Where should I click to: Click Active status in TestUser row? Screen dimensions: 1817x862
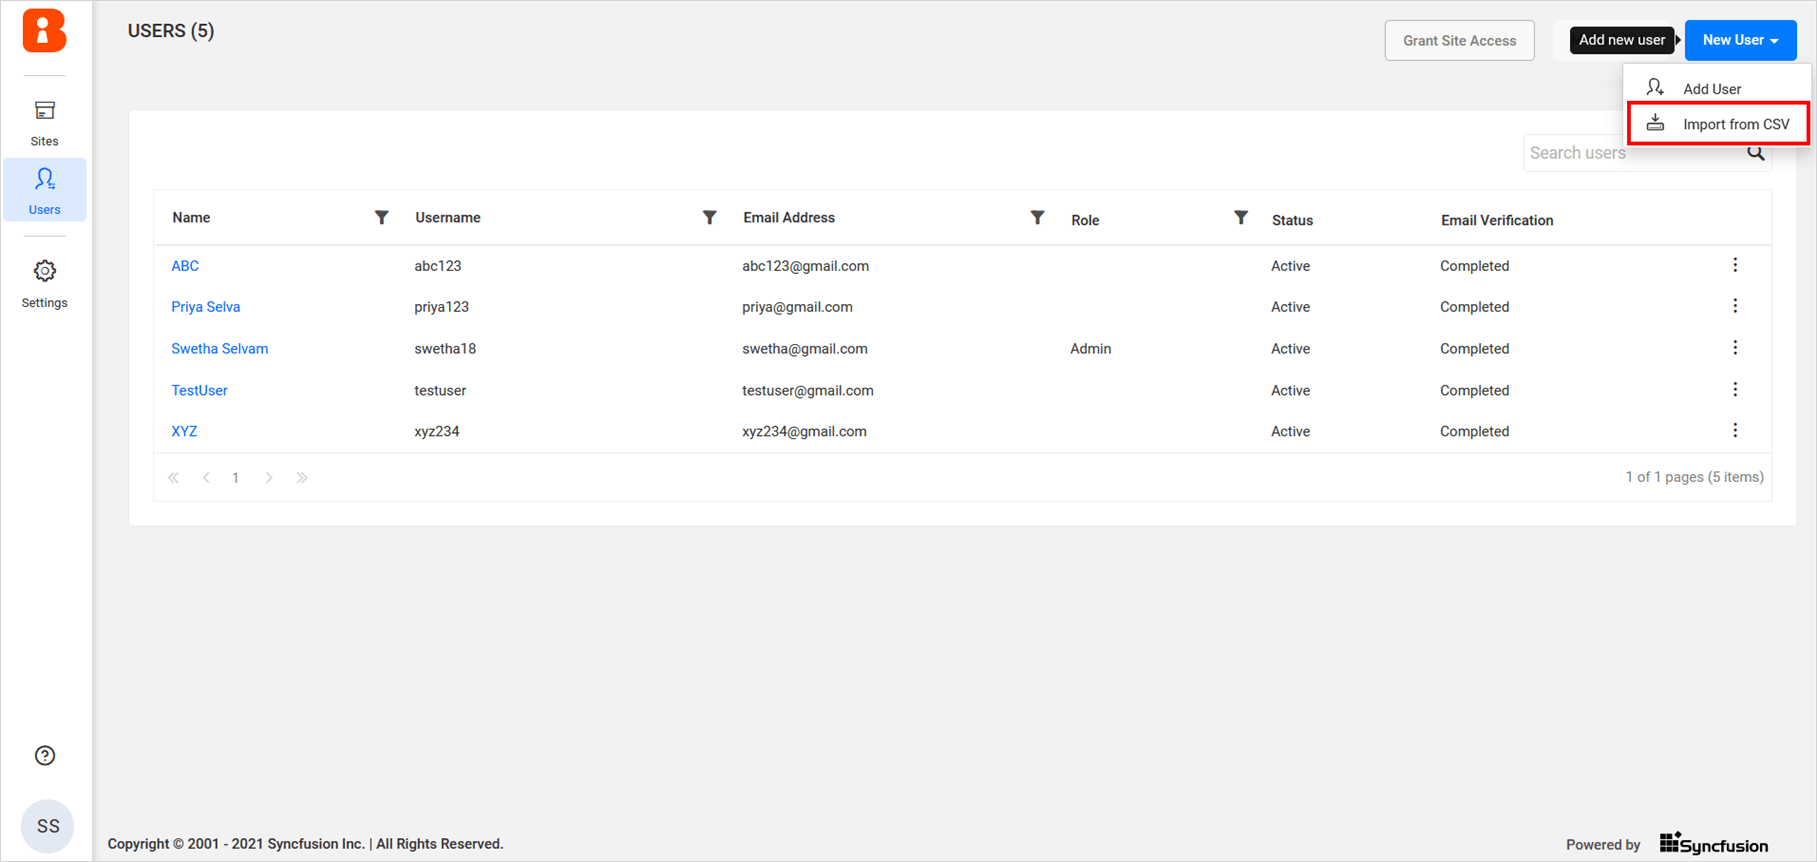point(1290,391)
